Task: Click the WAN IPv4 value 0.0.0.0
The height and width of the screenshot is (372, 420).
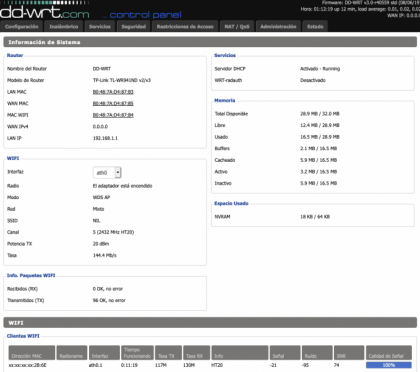Action: pyautogui.click(x=100, y=127)
